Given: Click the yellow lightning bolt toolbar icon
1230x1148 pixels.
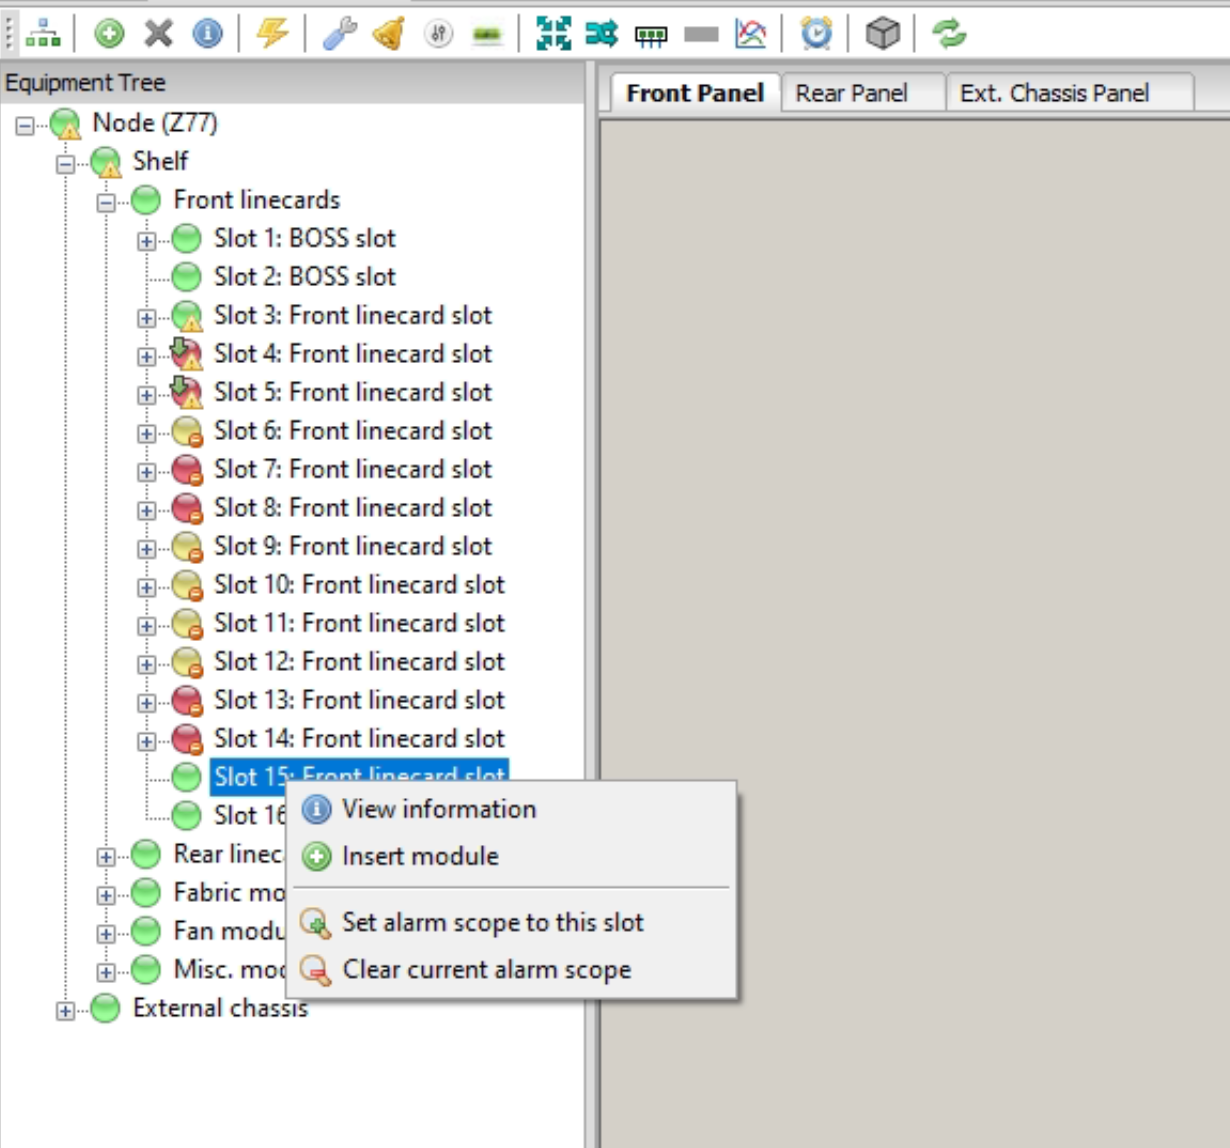Looking at the screenshot, I should coord(272,33).
